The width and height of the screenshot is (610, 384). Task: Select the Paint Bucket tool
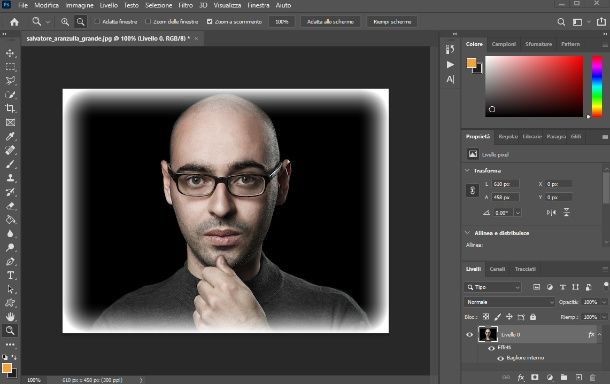(x=10, y=220)
